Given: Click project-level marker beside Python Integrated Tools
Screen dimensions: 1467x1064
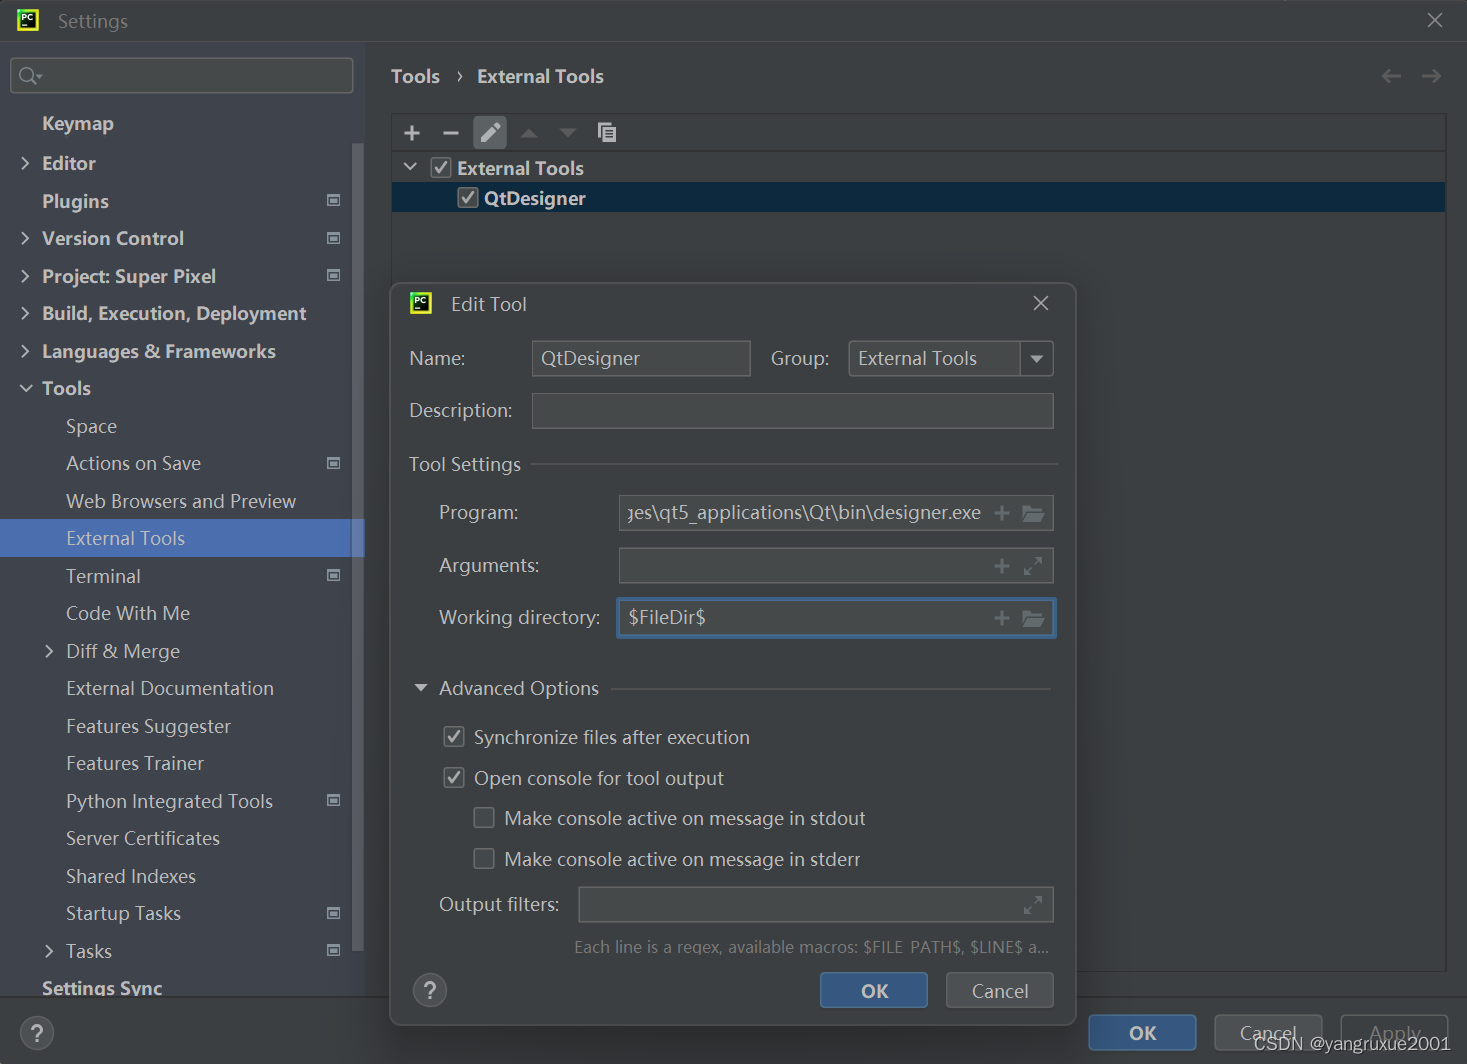Looking at the screenshot, I should point(334,800).
